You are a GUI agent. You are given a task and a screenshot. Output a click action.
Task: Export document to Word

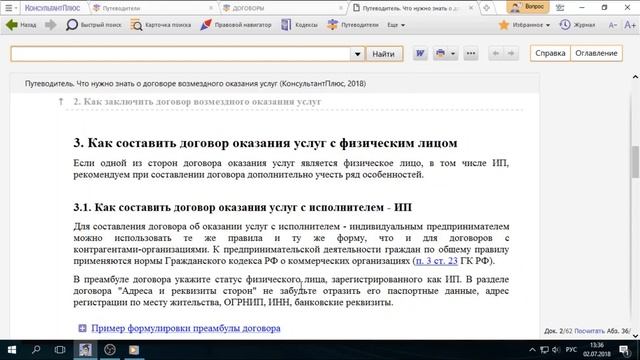click(420, 53)
